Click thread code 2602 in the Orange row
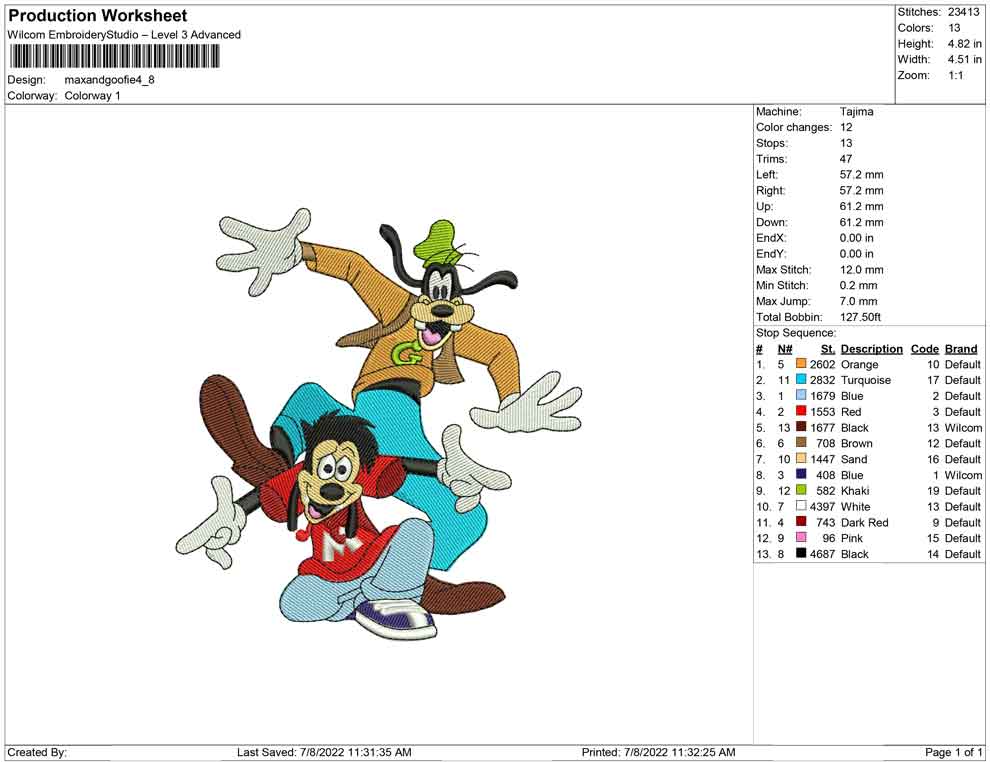The width and height of the screenshot is (990, 762). [x=822, y=364]
